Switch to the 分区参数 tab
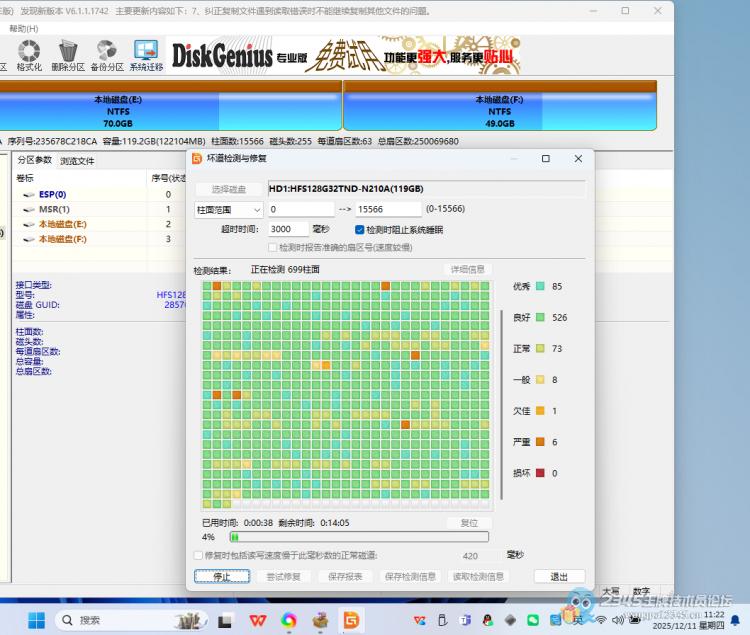750x635 pixels. 35,160
